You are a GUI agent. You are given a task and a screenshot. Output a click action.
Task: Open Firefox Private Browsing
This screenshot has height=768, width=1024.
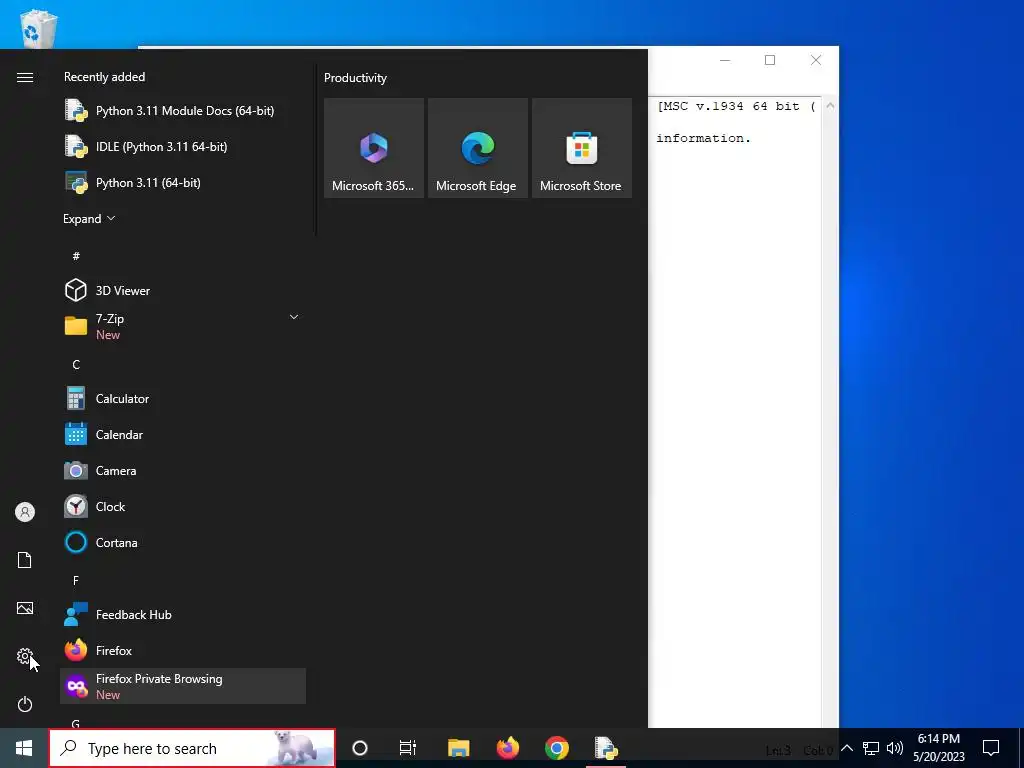click(x=183, y=686)
